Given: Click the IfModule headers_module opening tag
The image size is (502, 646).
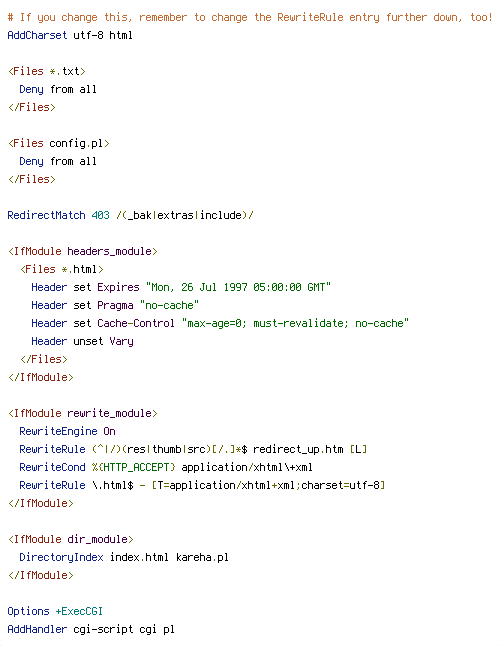Looking at the screenshot, I should (x=82, y=251).
